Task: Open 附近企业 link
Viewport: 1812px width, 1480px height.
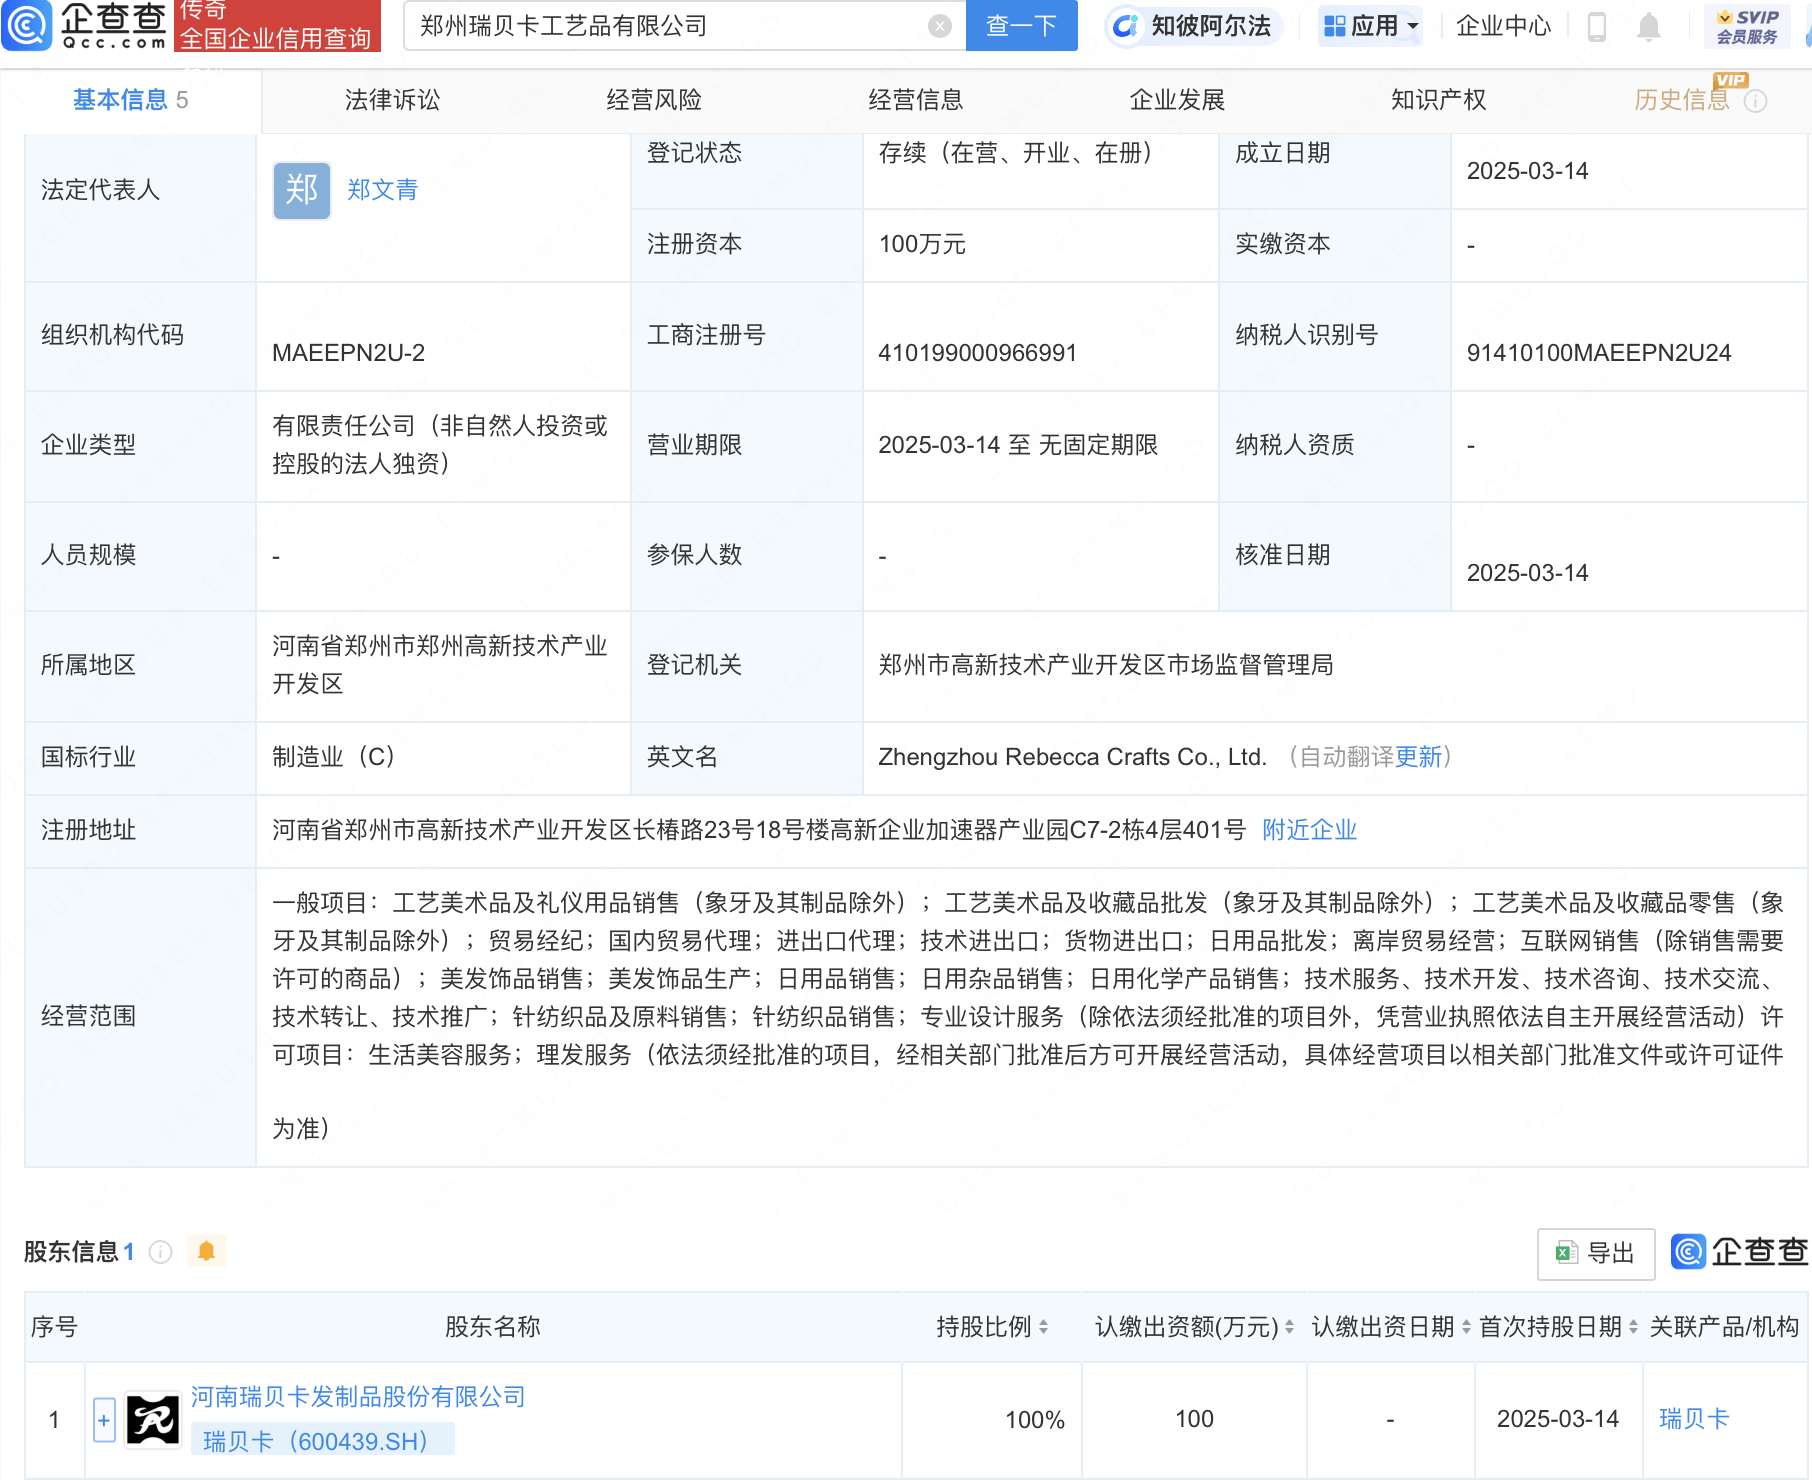Action: click(1309, 830)
